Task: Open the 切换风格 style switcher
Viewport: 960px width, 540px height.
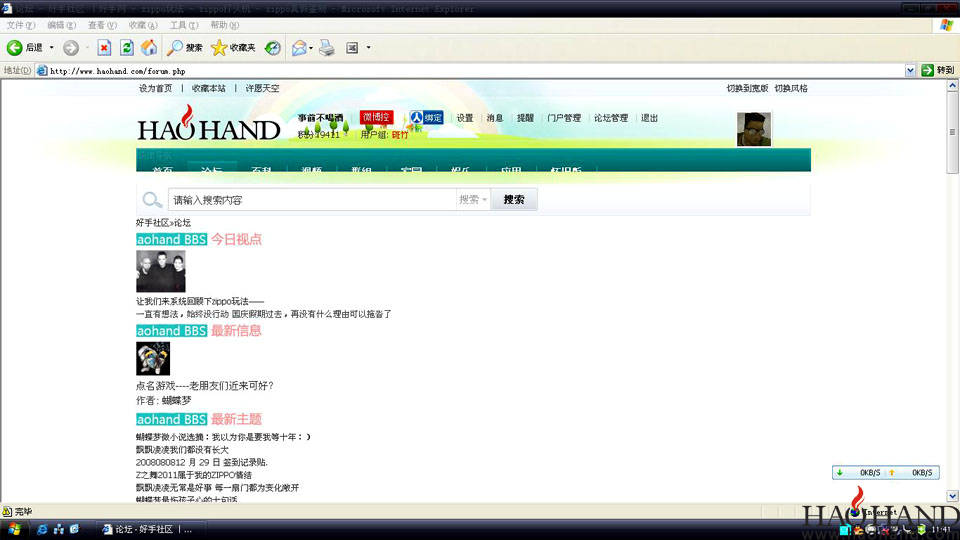Action: 791,88
